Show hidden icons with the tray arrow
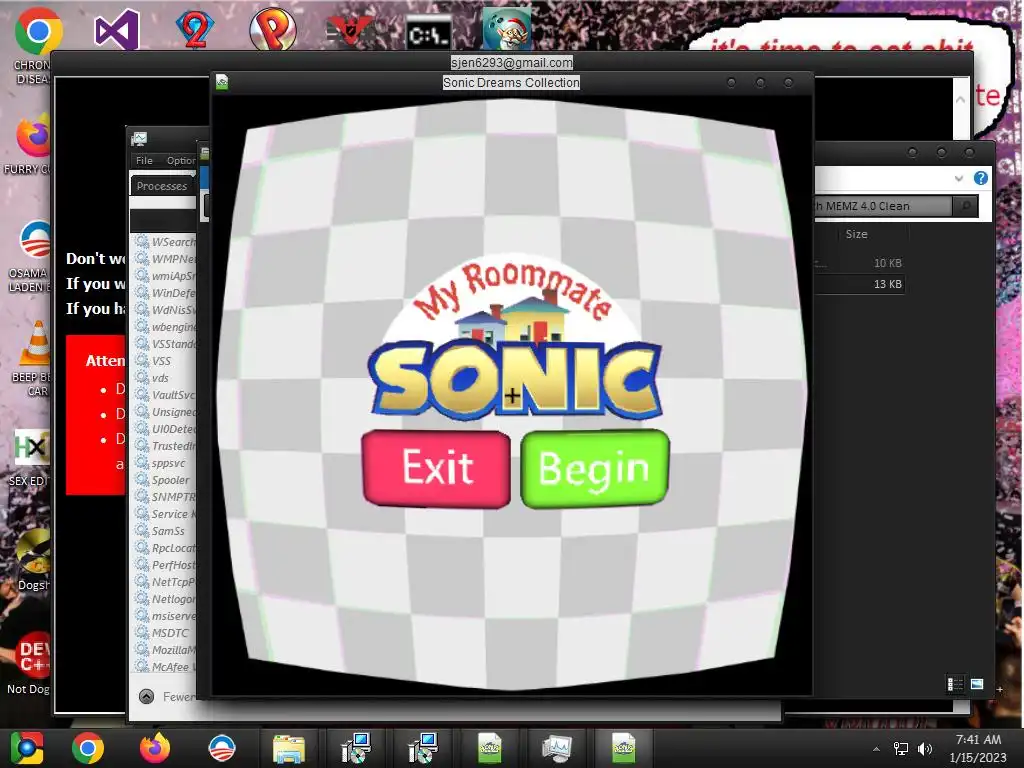Image resolution: width=1024 pixels, height=768 pixels. point(876,749)
